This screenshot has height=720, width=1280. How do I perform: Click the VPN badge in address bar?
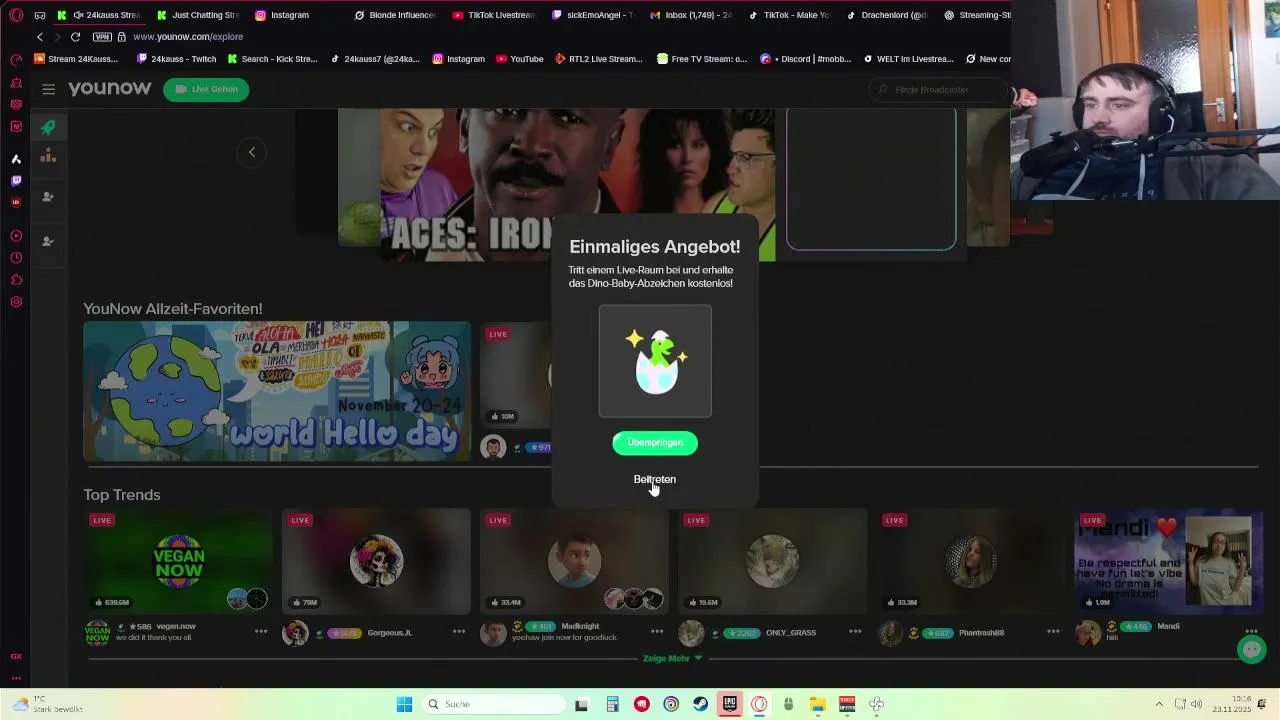coord(102,37)
